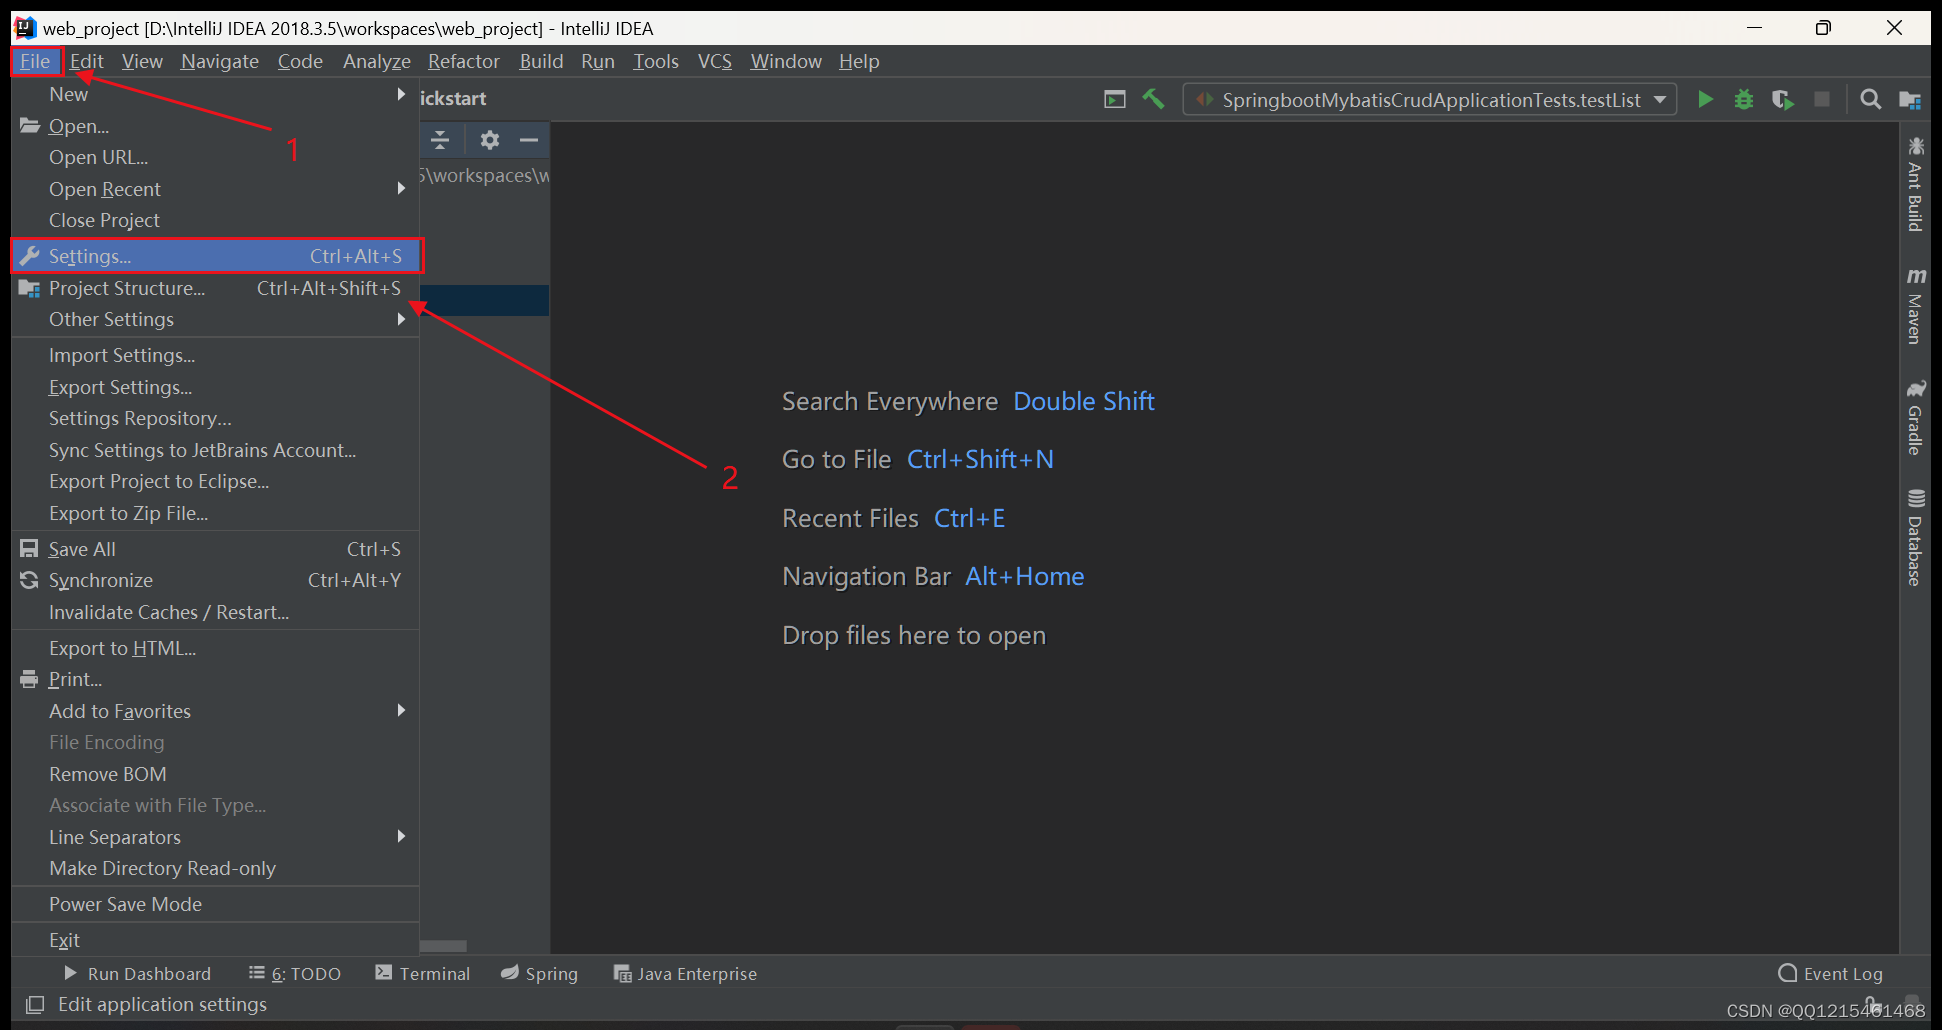Screen dimensions: 1942x1030
Task: Click the Stop square icon
Action: (1822, 99)
